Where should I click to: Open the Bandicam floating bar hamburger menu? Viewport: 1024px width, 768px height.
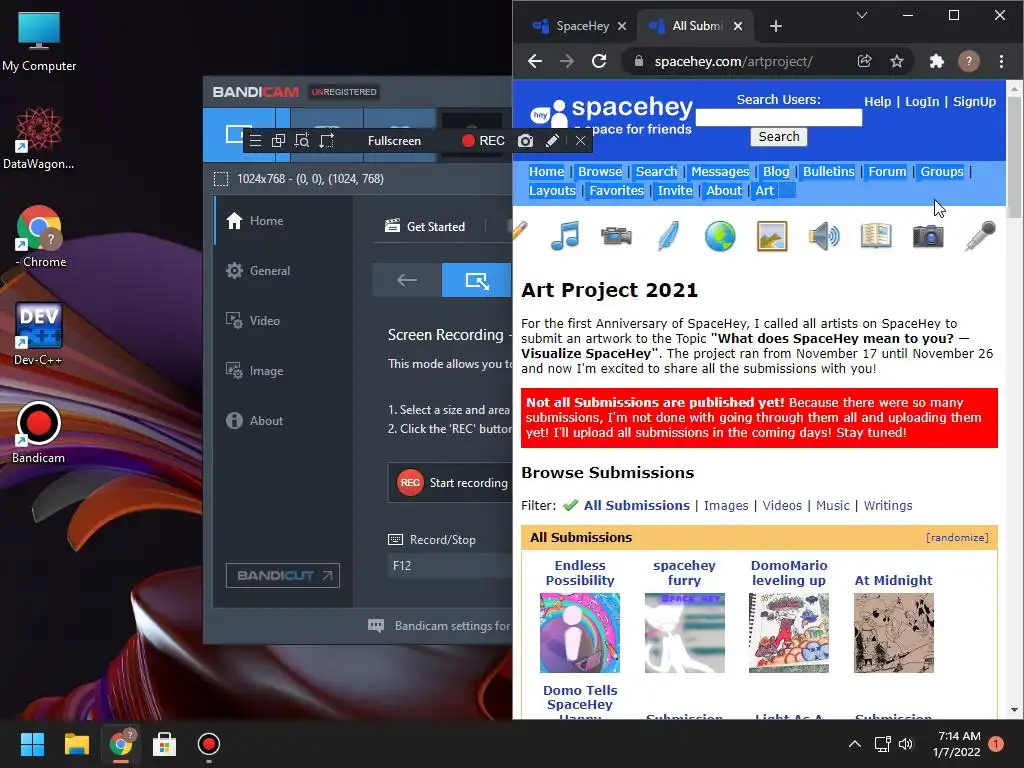click(x=255, y=140)
